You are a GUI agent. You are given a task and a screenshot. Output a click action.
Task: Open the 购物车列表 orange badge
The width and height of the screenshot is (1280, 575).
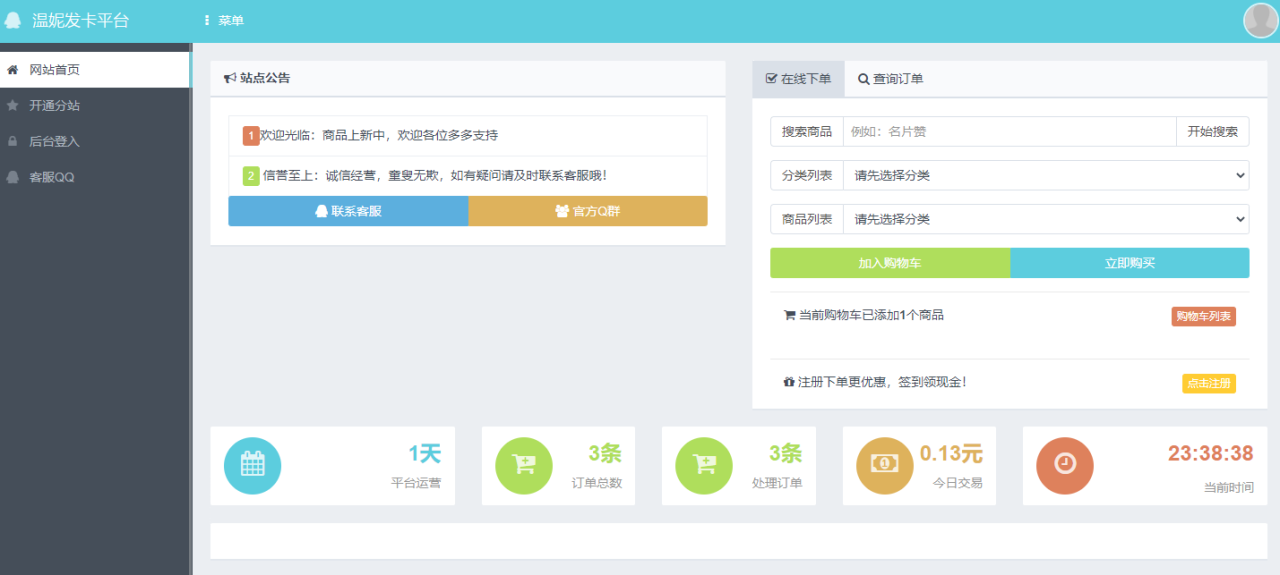tap(1203, 317)
